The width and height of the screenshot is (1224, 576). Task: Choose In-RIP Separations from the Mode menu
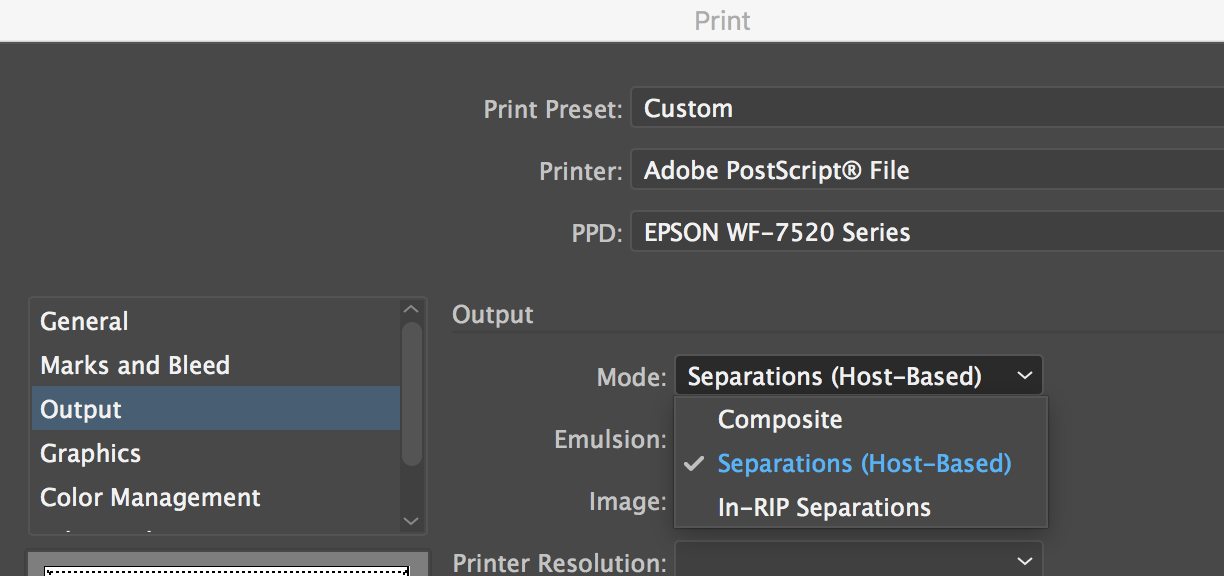(x=824, y=508)
